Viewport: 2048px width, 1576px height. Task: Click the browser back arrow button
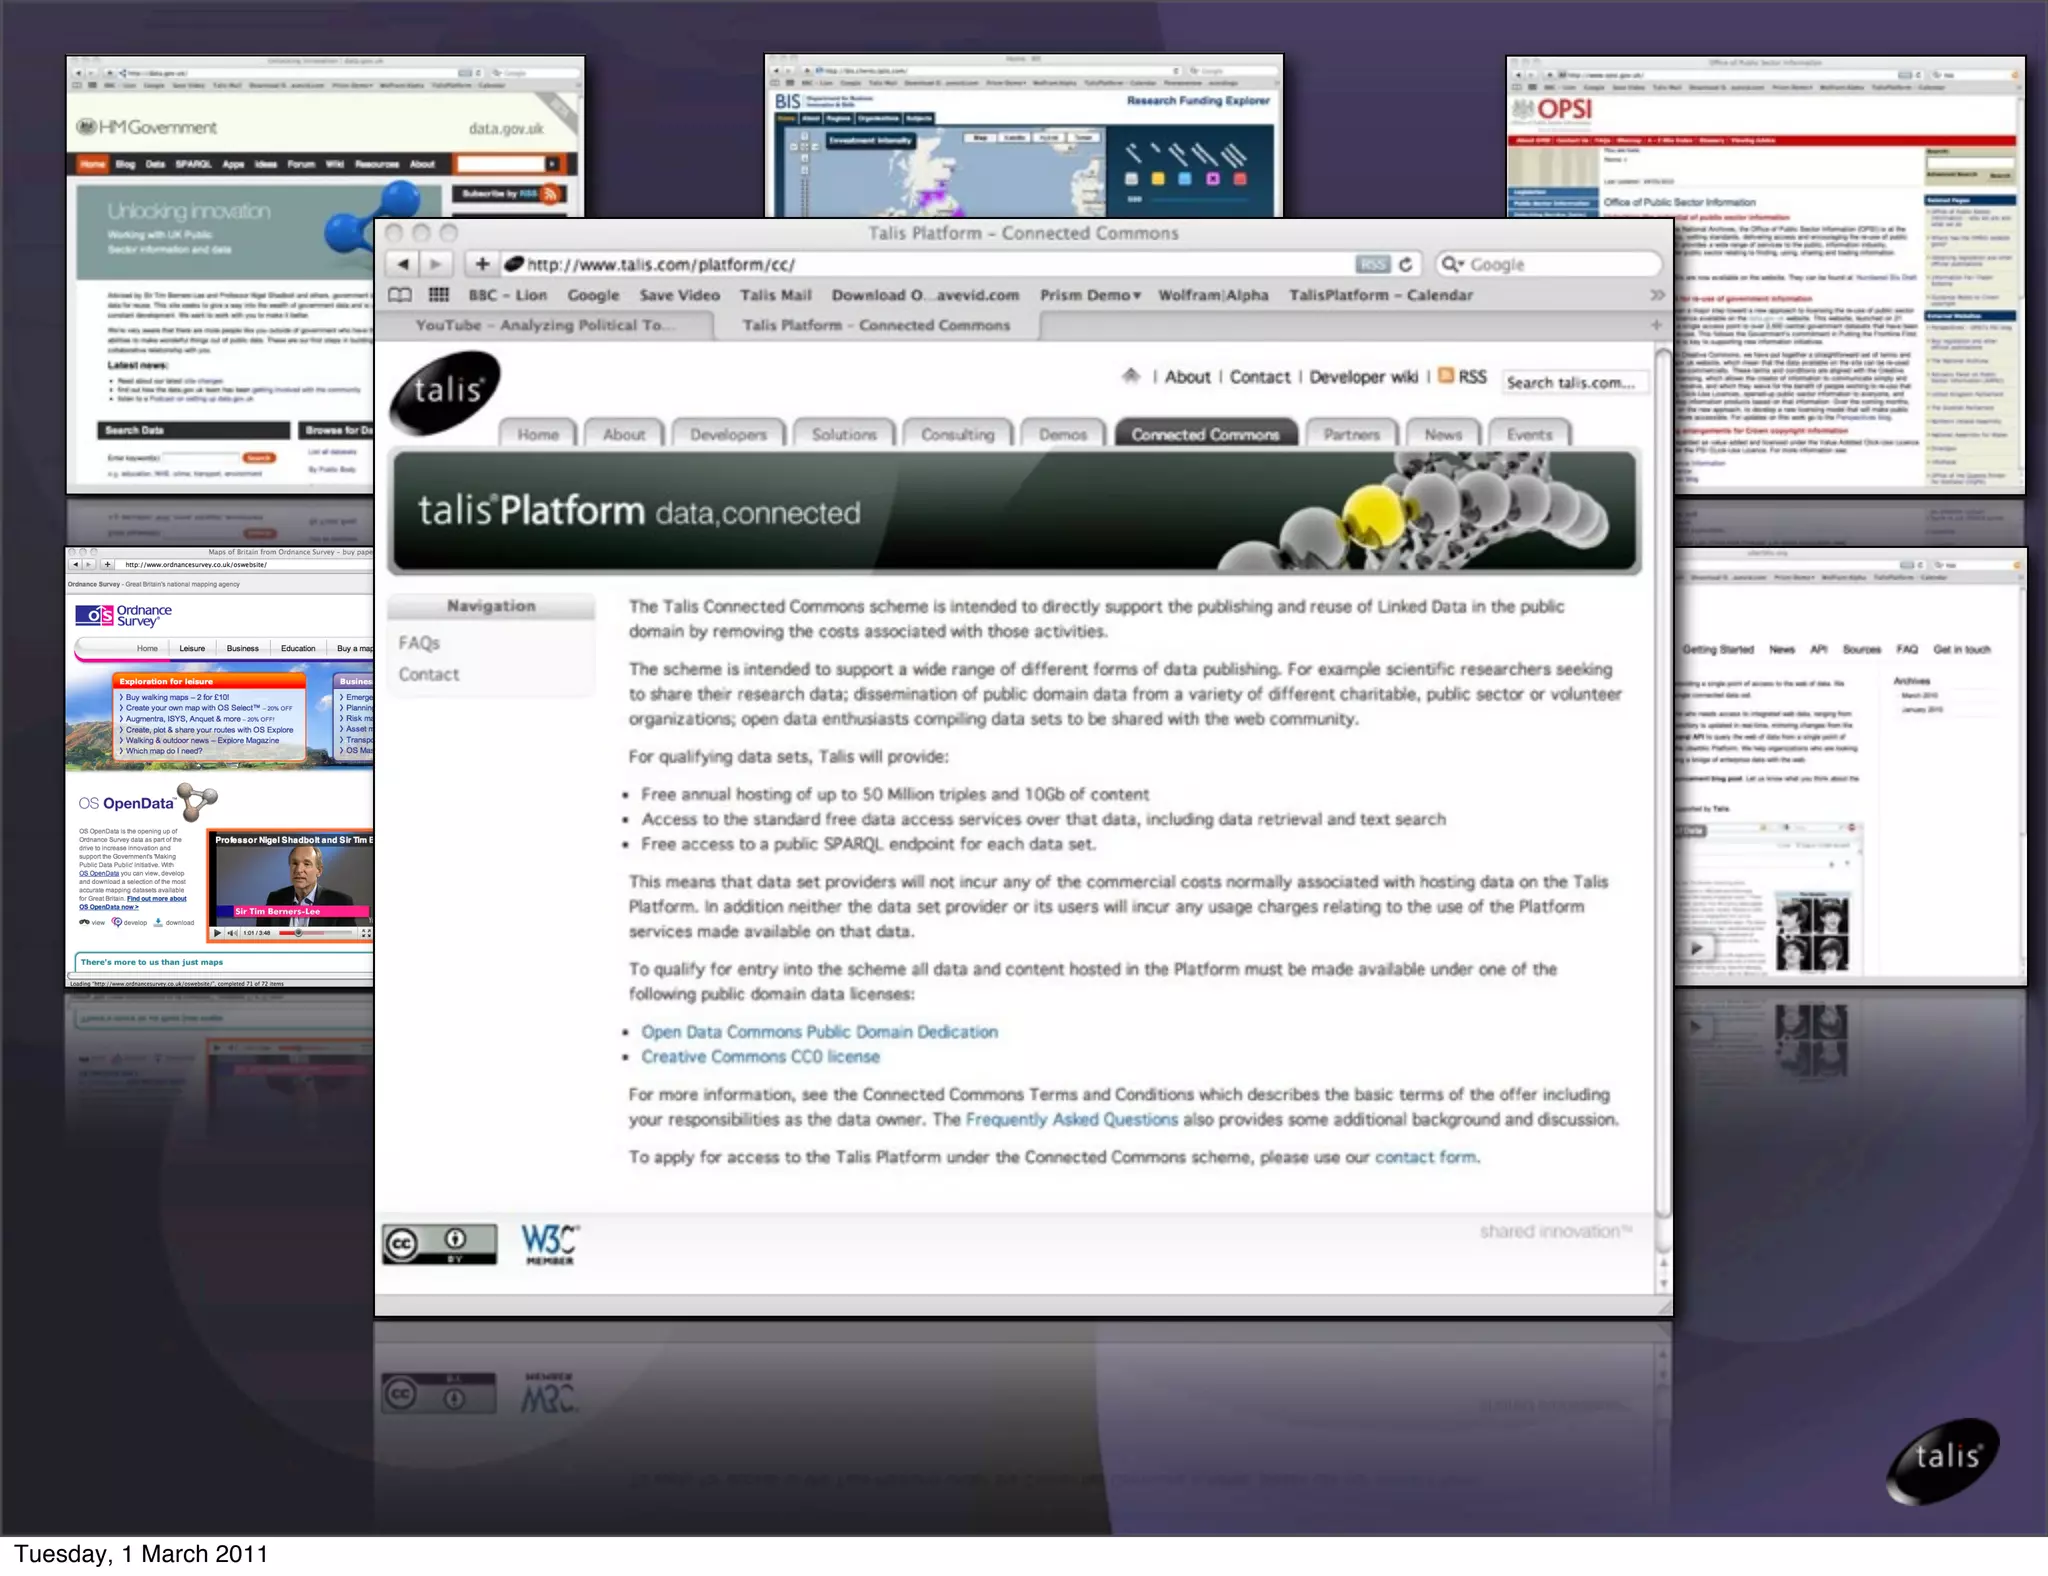click(403, 264)
